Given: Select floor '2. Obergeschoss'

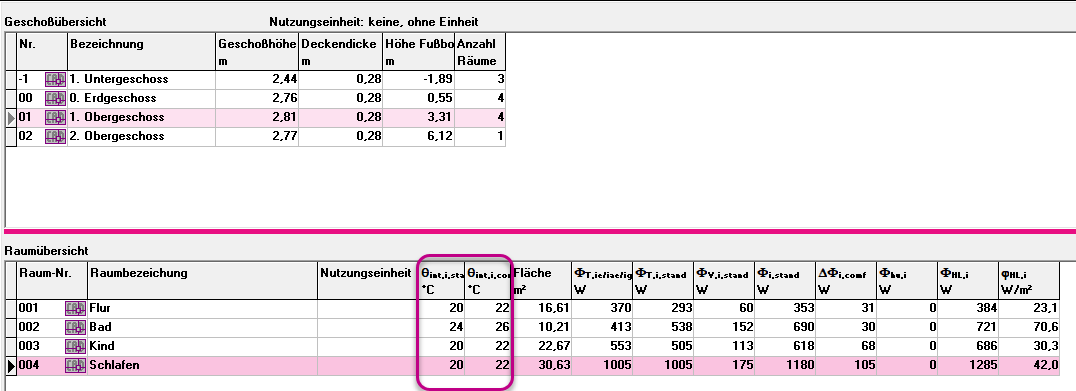Looking at the screenshot, I should click(117, 137).
